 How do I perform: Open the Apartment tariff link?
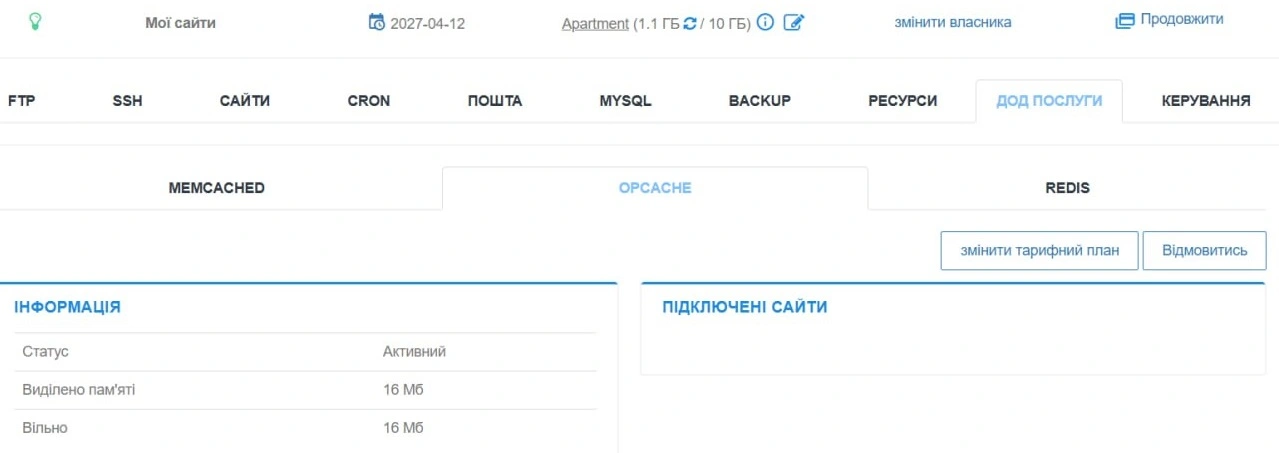596,23
